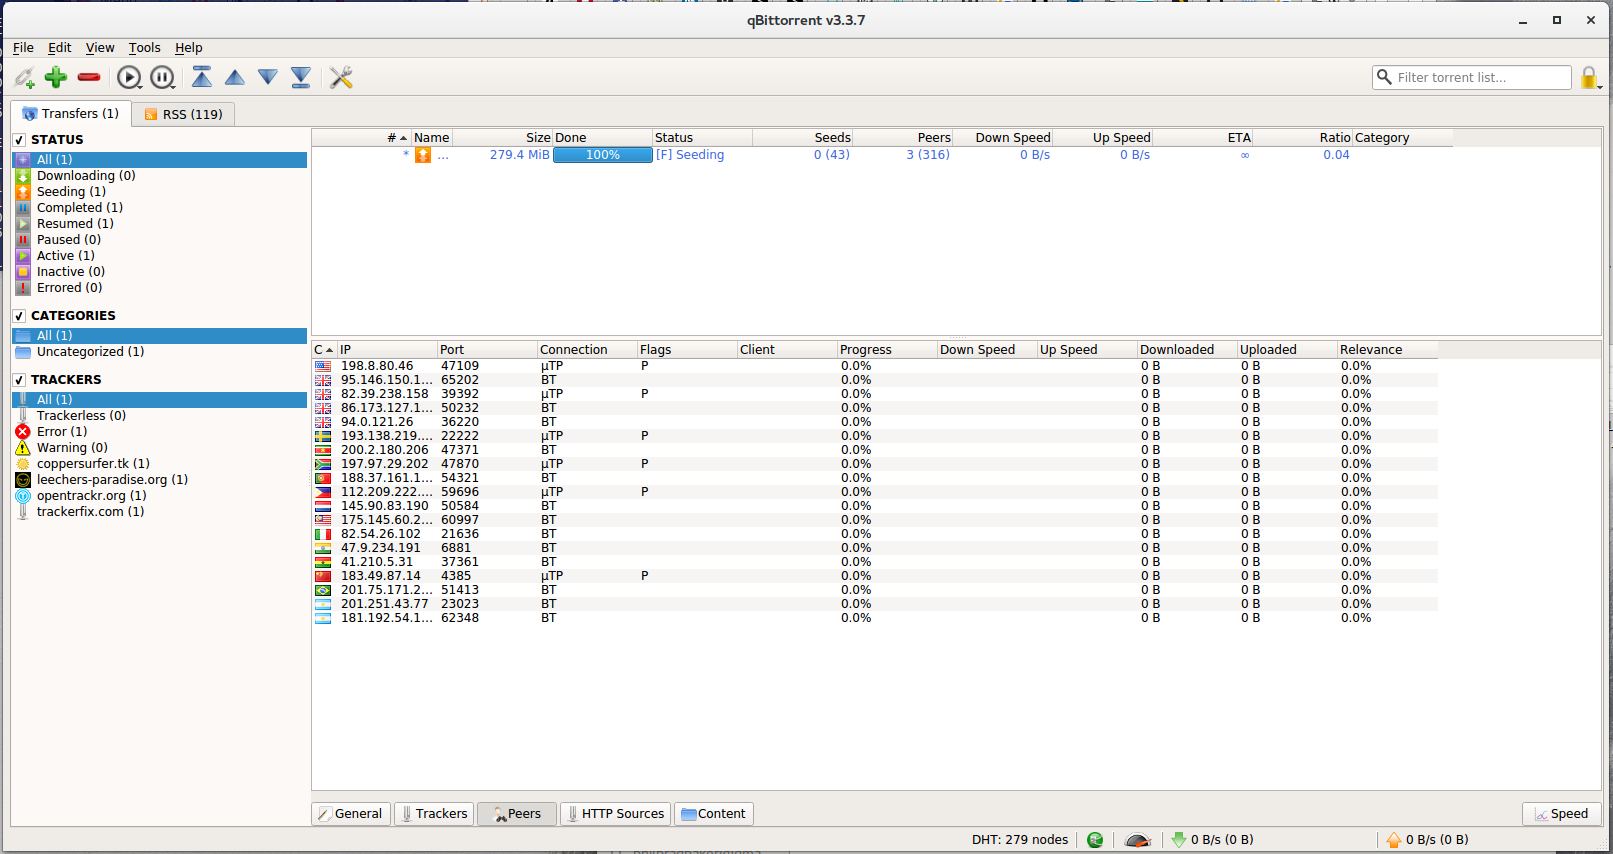The image size is (1613, 854).
Task: Select the Active (1) status filter
Action: pos(160,256)
